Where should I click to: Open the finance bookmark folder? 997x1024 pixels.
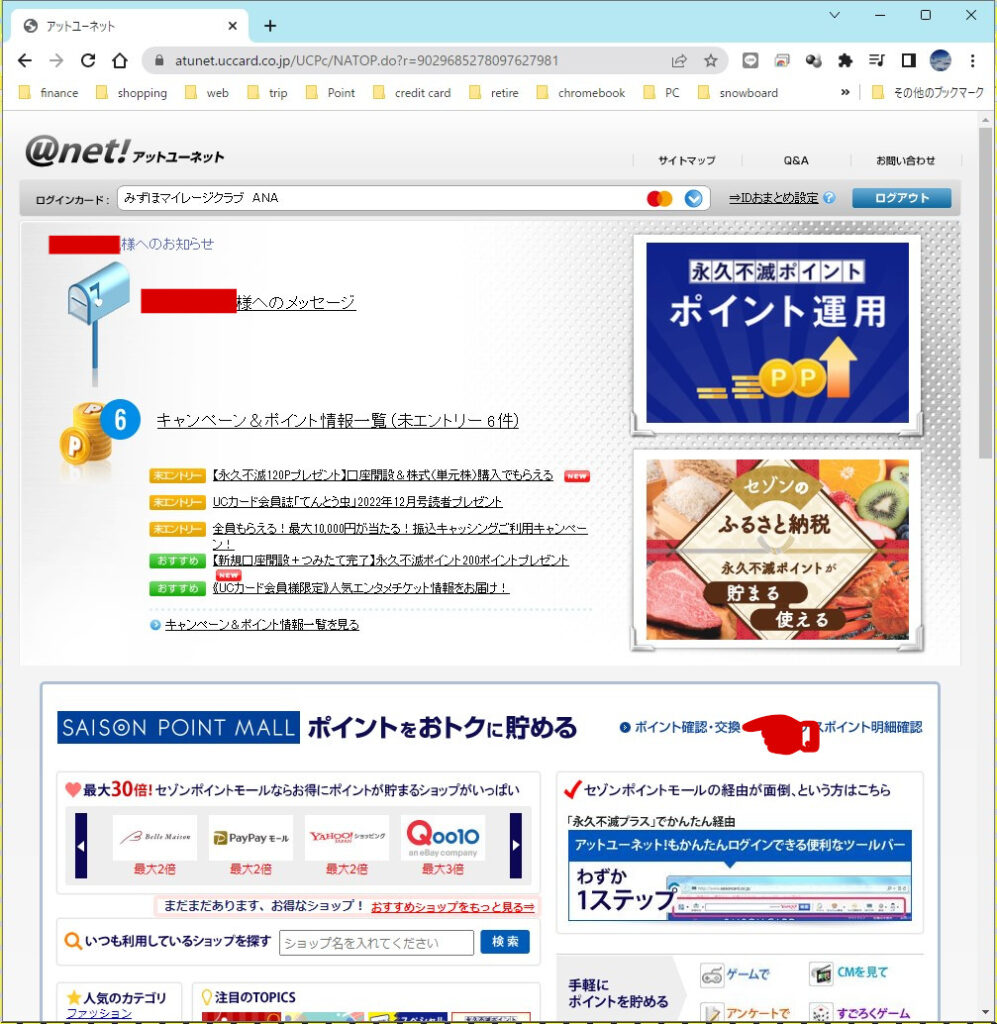tap(49, 93)
